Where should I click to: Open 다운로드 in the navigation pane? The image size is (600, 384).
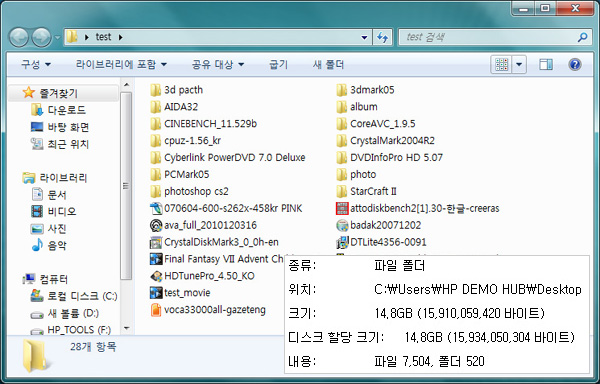[67, 110]
